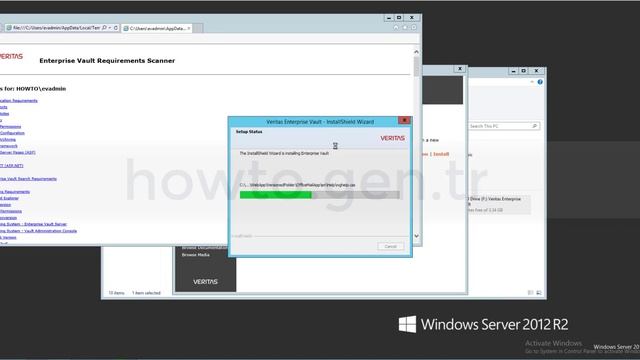The width and height of the screenshot is (640, 360).
Task: Close the C:\Users\evadmin\AppData tab
Action: 189,28
